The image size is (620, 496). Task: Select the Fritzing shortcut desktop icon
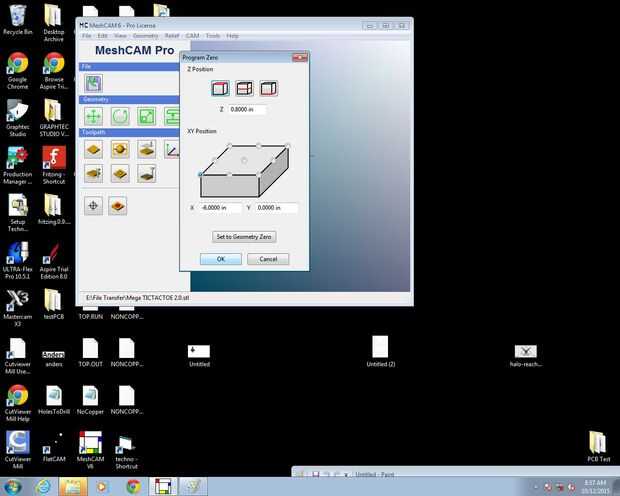(x=54, y=166)
